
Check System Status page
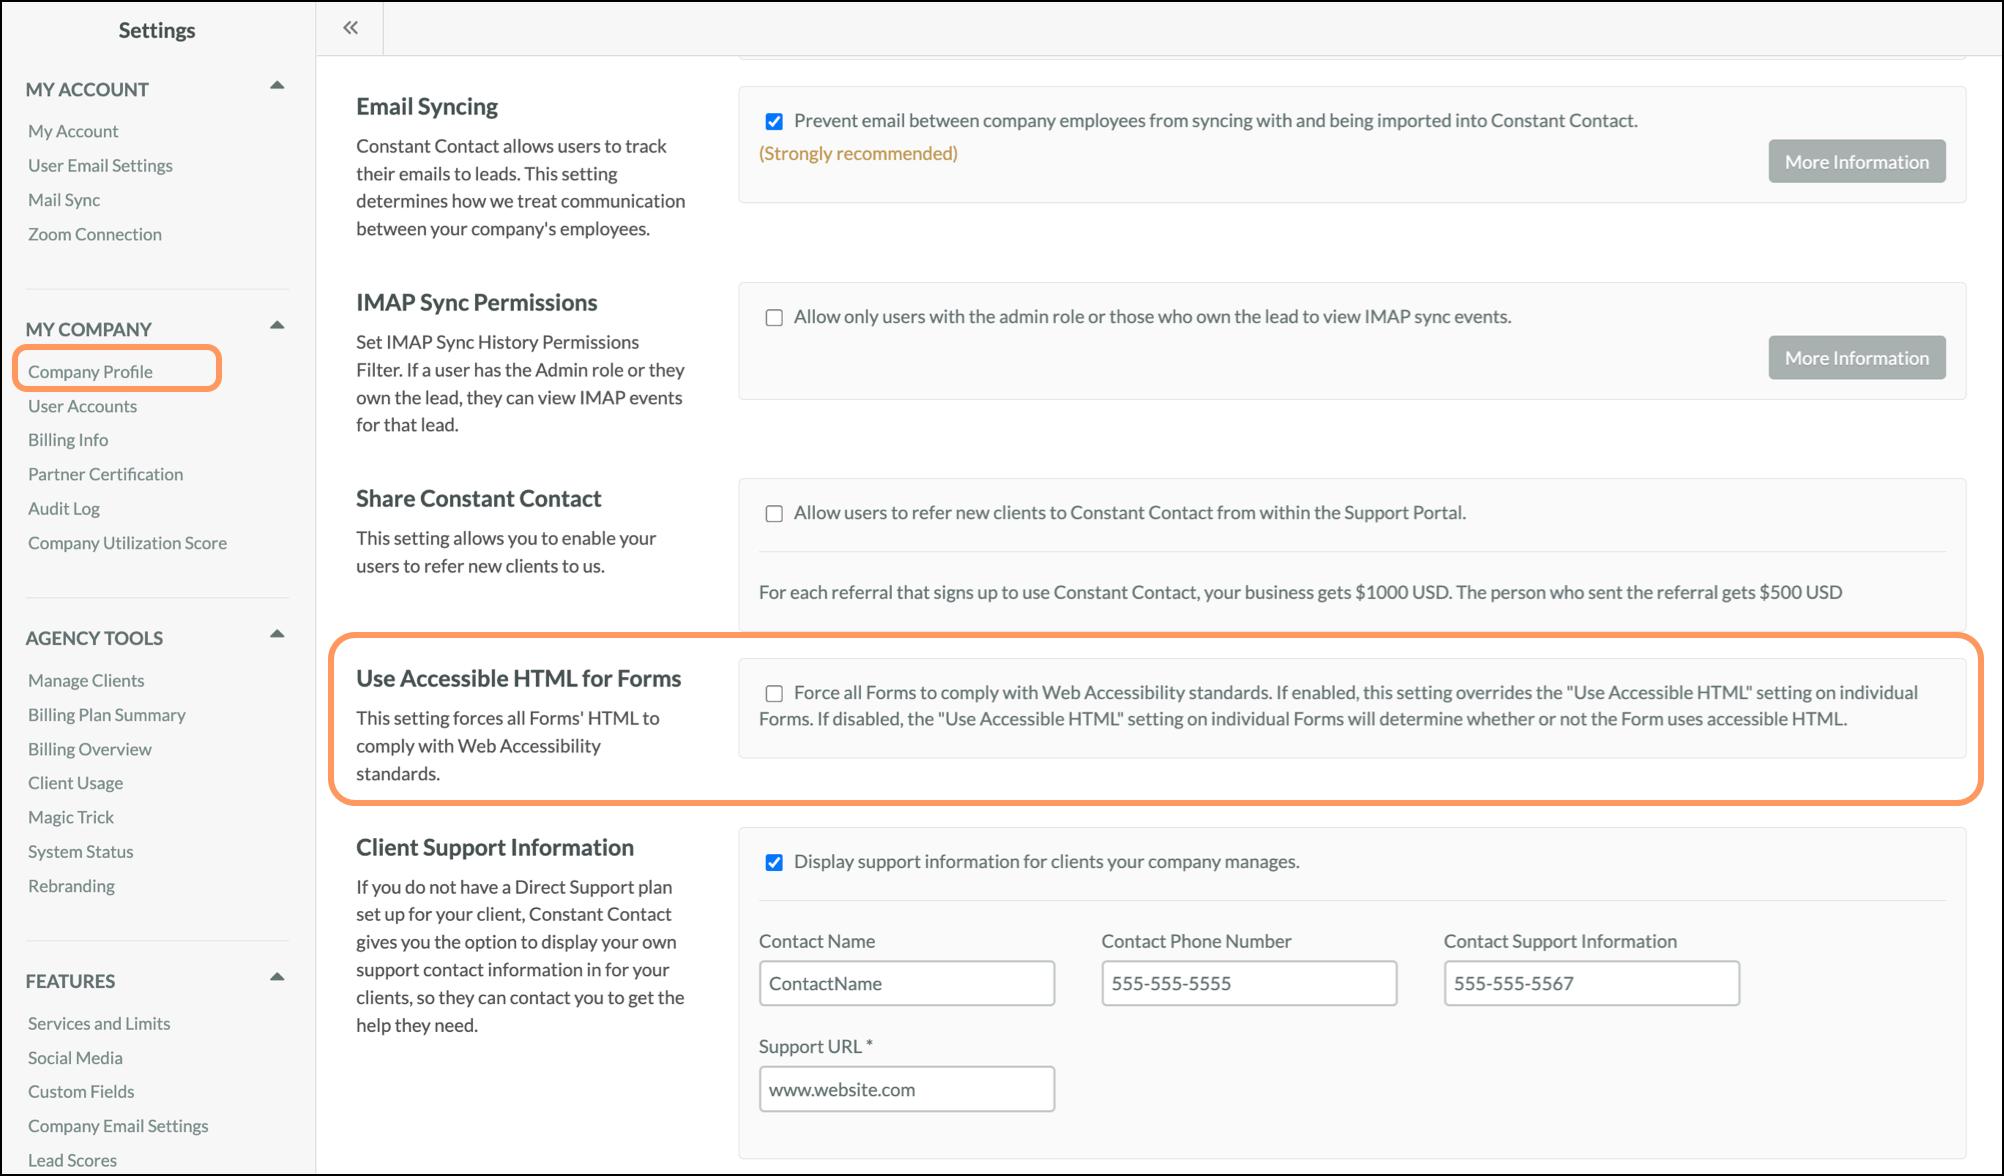(x=80, y=852)
